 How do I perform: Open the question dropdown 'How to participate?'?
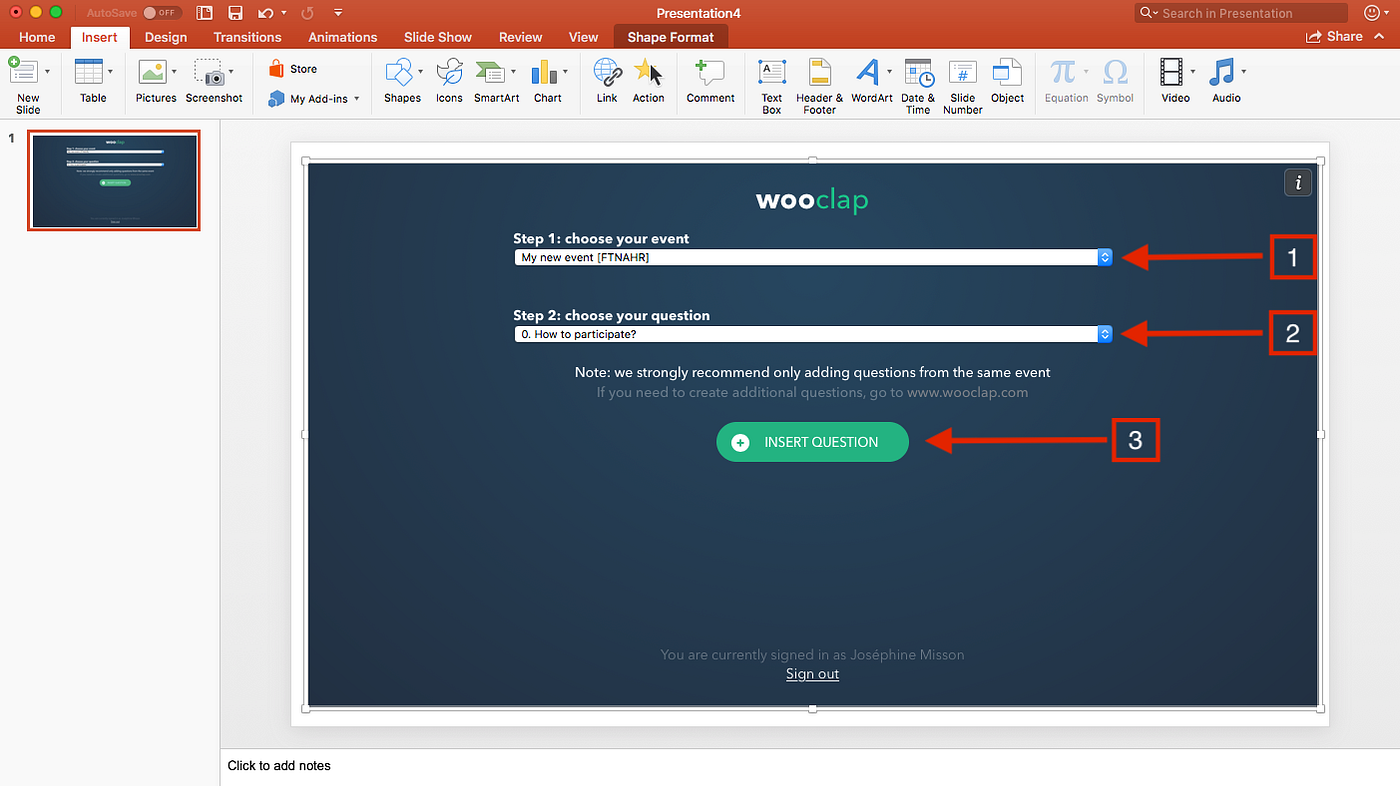click(x=812, y=334)
